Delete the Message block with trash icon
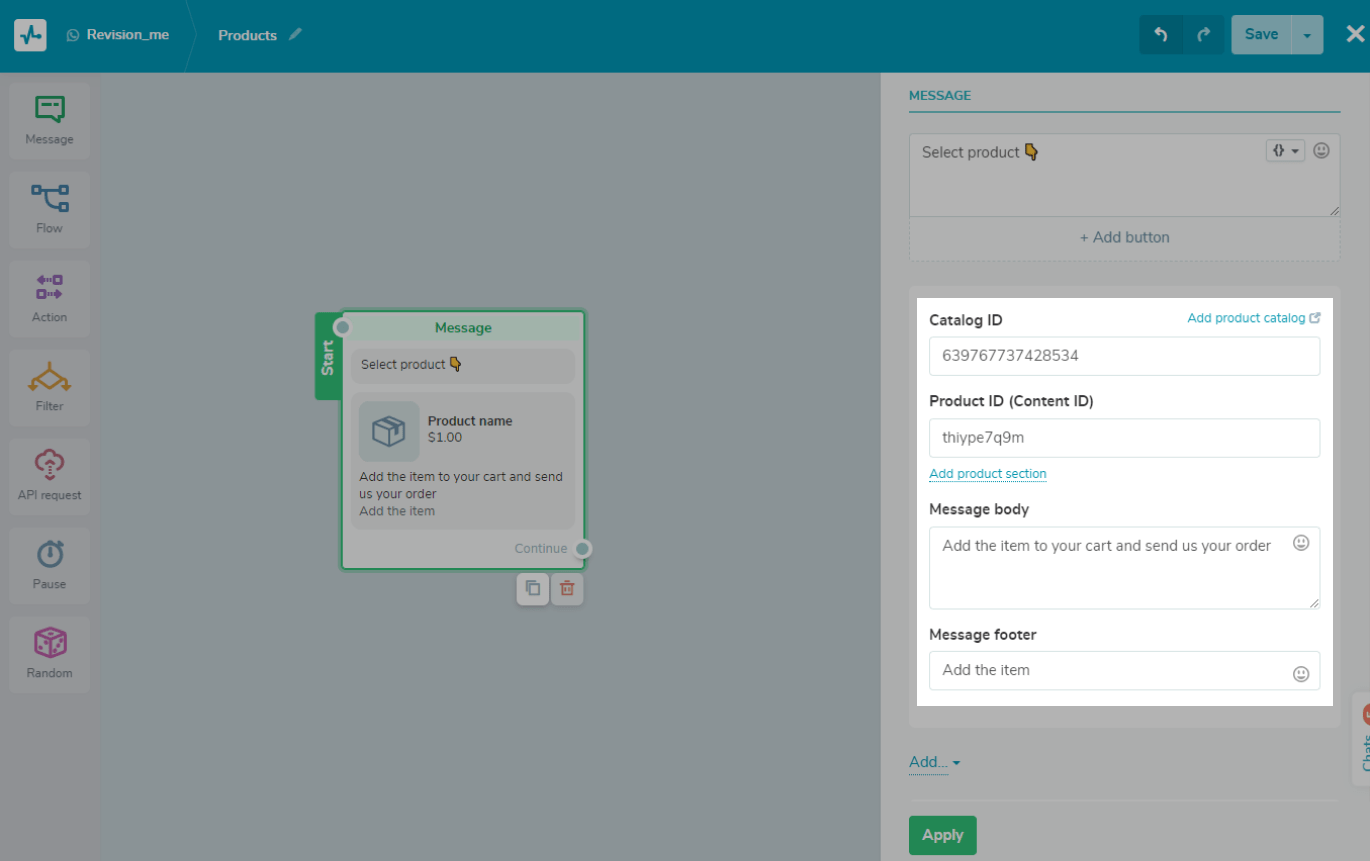Image resolution: width=1370 pixels, height=861 pixels. [567, 589]
